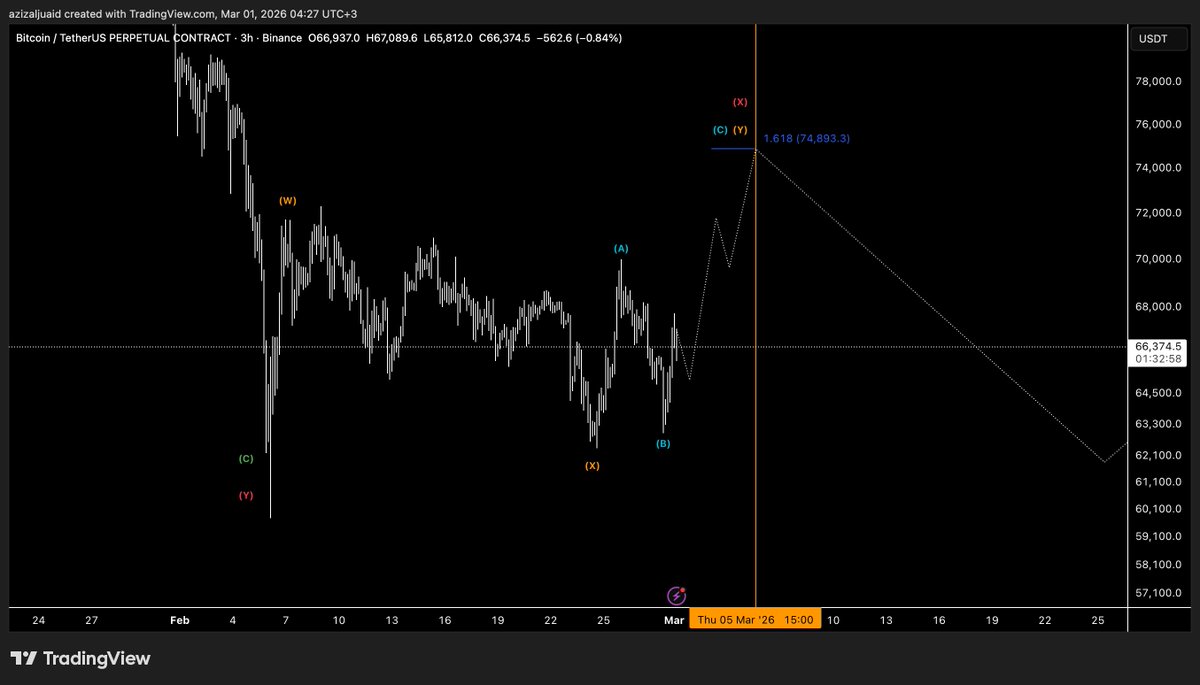Select the red (Y) wave label
The height and width of the screenshot is (685, 1200).
click(x=246, y=495)
